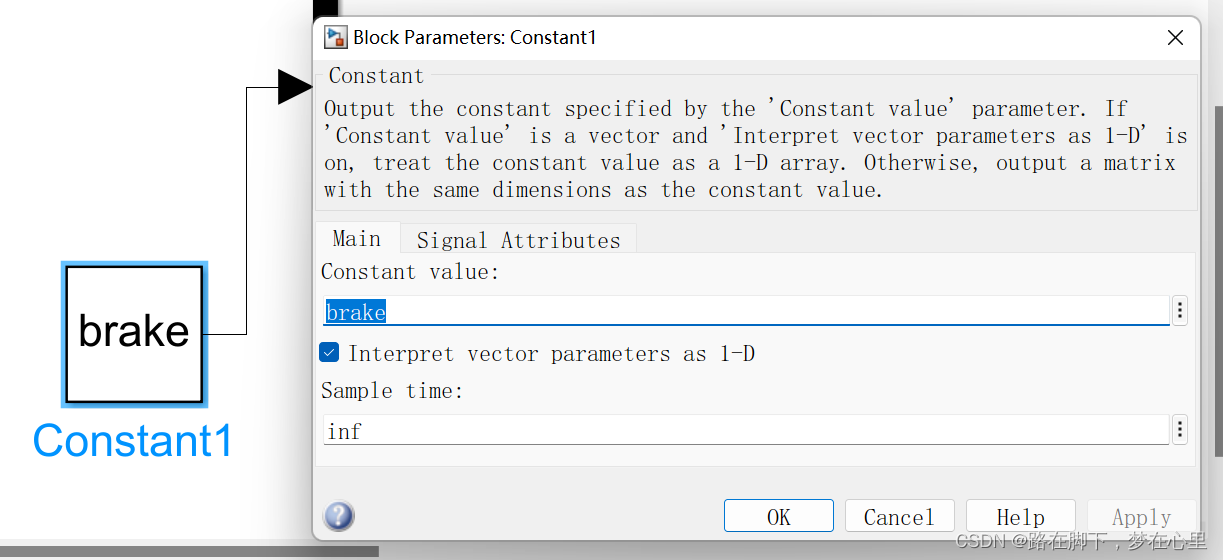
Task: Click the Cancel button
Action: (x=899, y=516)
